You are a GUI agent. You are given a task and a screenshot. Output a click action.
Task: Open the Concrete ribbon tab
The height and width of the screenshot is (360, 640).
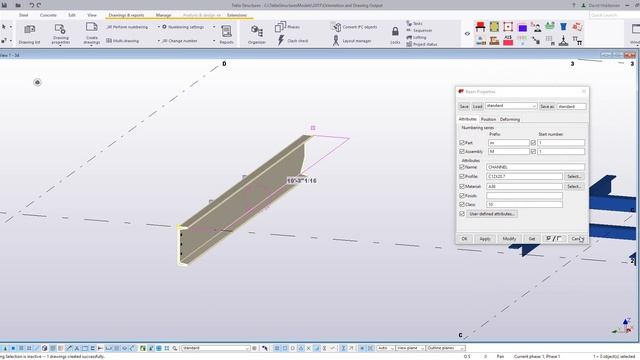click(48, 15)
